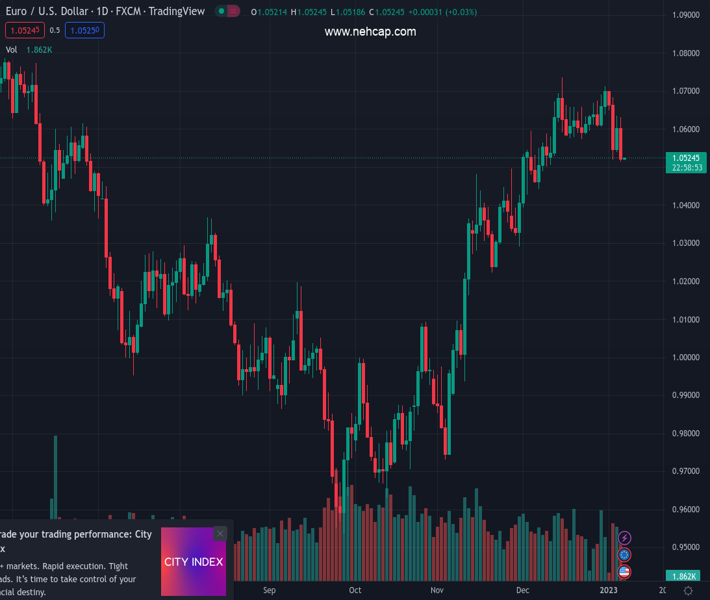Click the blue buy price 1.05250 button
The width and height of the screenshot is (710, 600).
(x=84, y=30)
